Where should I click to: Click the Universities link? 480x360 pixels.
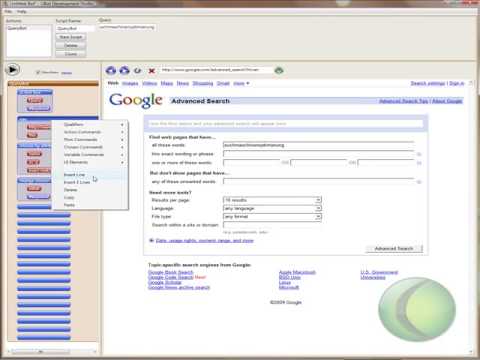click(x=373, y=277)
